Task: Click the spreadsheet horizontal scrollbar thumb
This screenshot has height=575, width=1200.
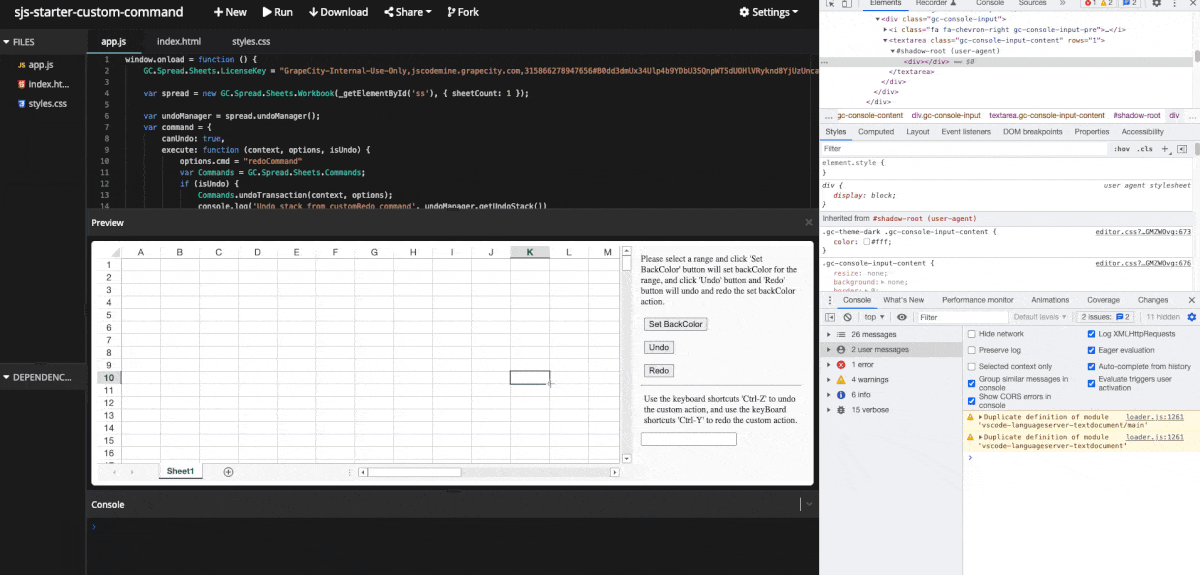Action: tap(414, 472)
